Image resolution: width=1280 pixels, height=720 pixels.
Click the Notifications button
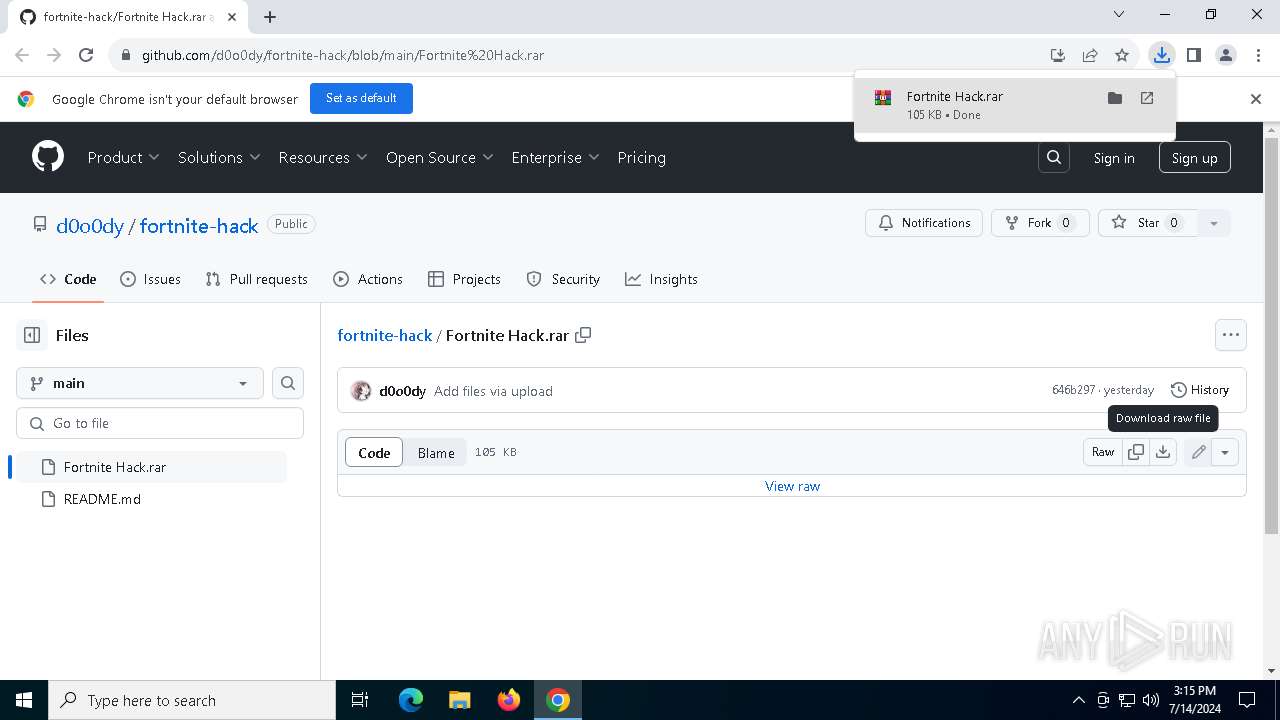[924, 223]
